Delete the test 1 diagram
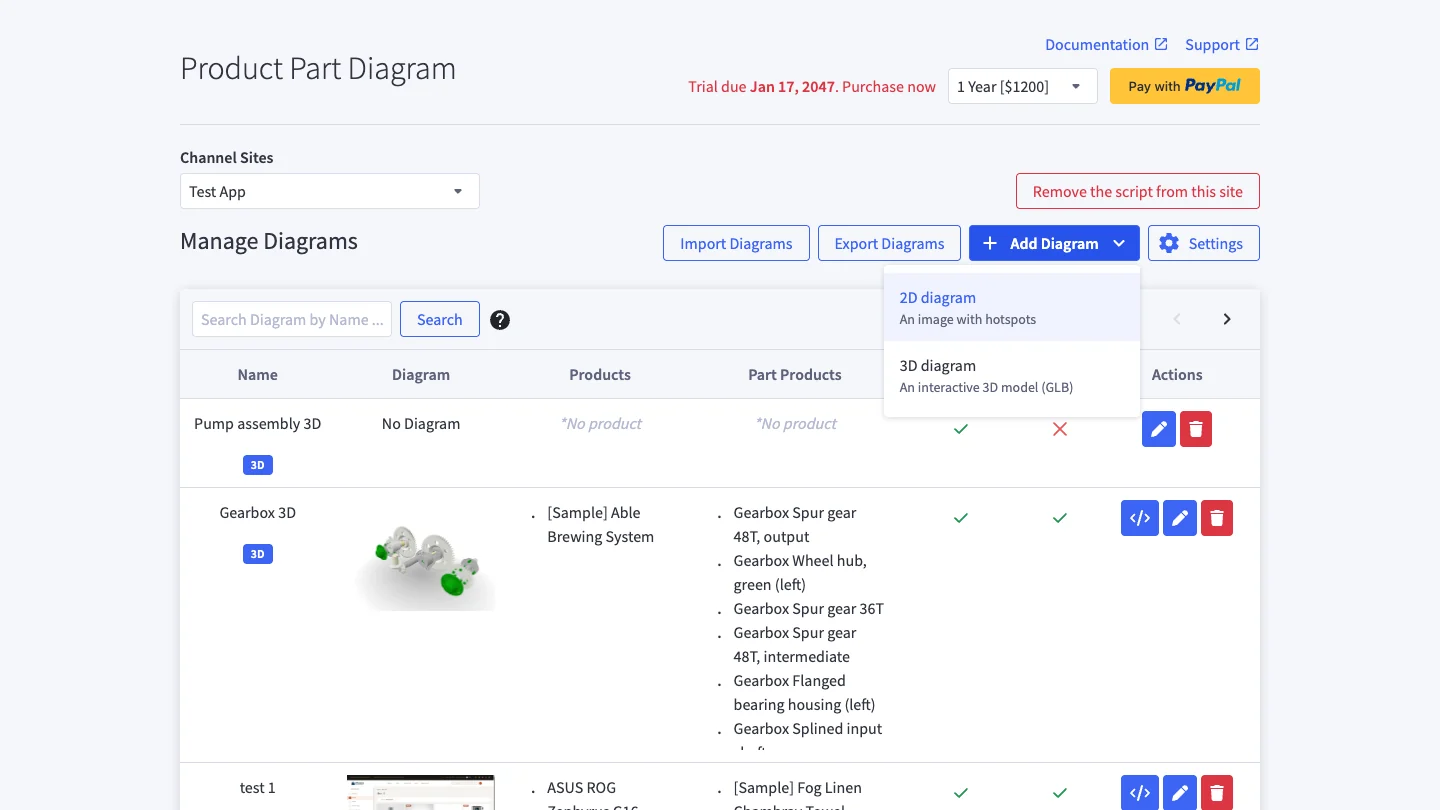This screenshot has width=1440, height=810. coord(1217,793)
